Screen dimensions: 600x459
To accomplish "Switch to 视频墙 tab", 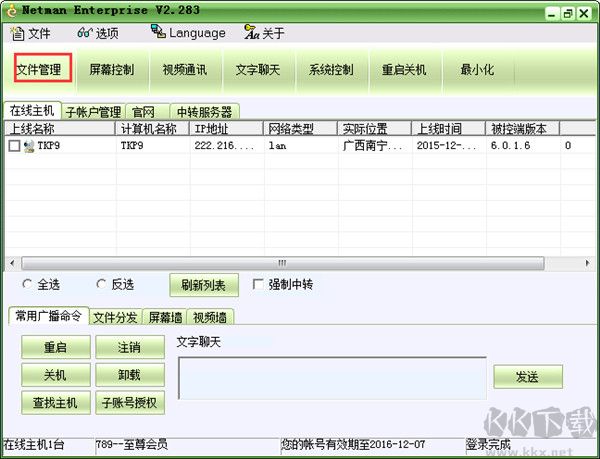I will (210, 317).
